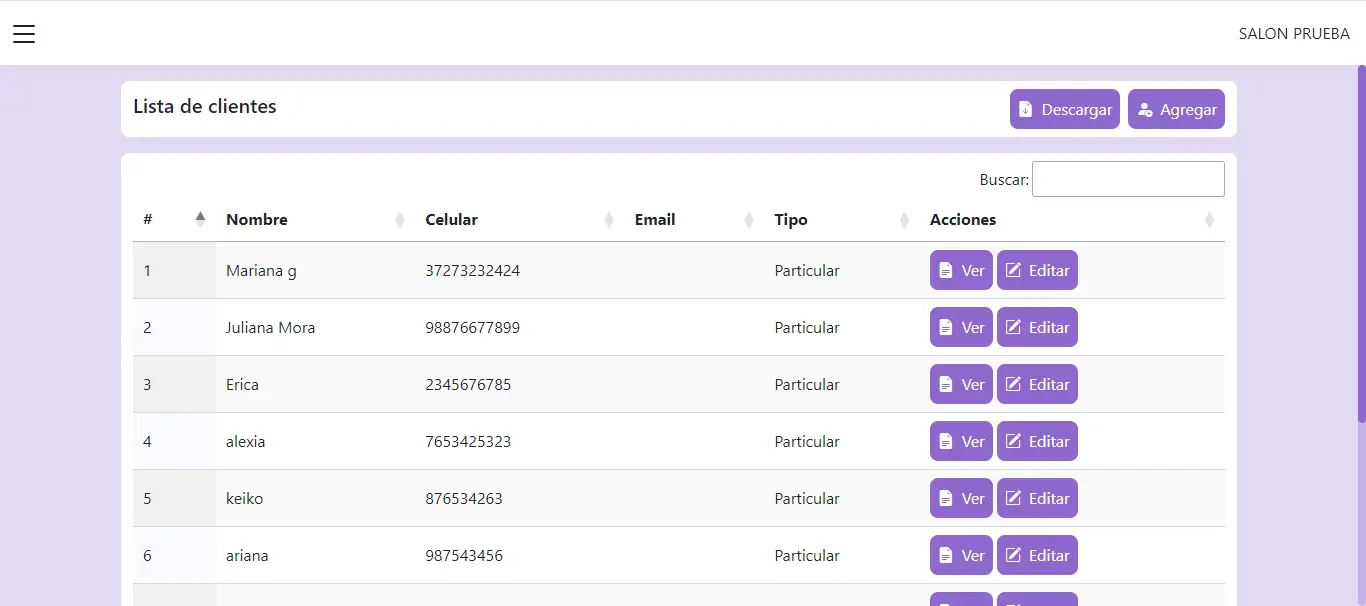The height and width of the screenshot is (606, 1366).
Task: View details for alexia
Action: (x=961, y=441)
